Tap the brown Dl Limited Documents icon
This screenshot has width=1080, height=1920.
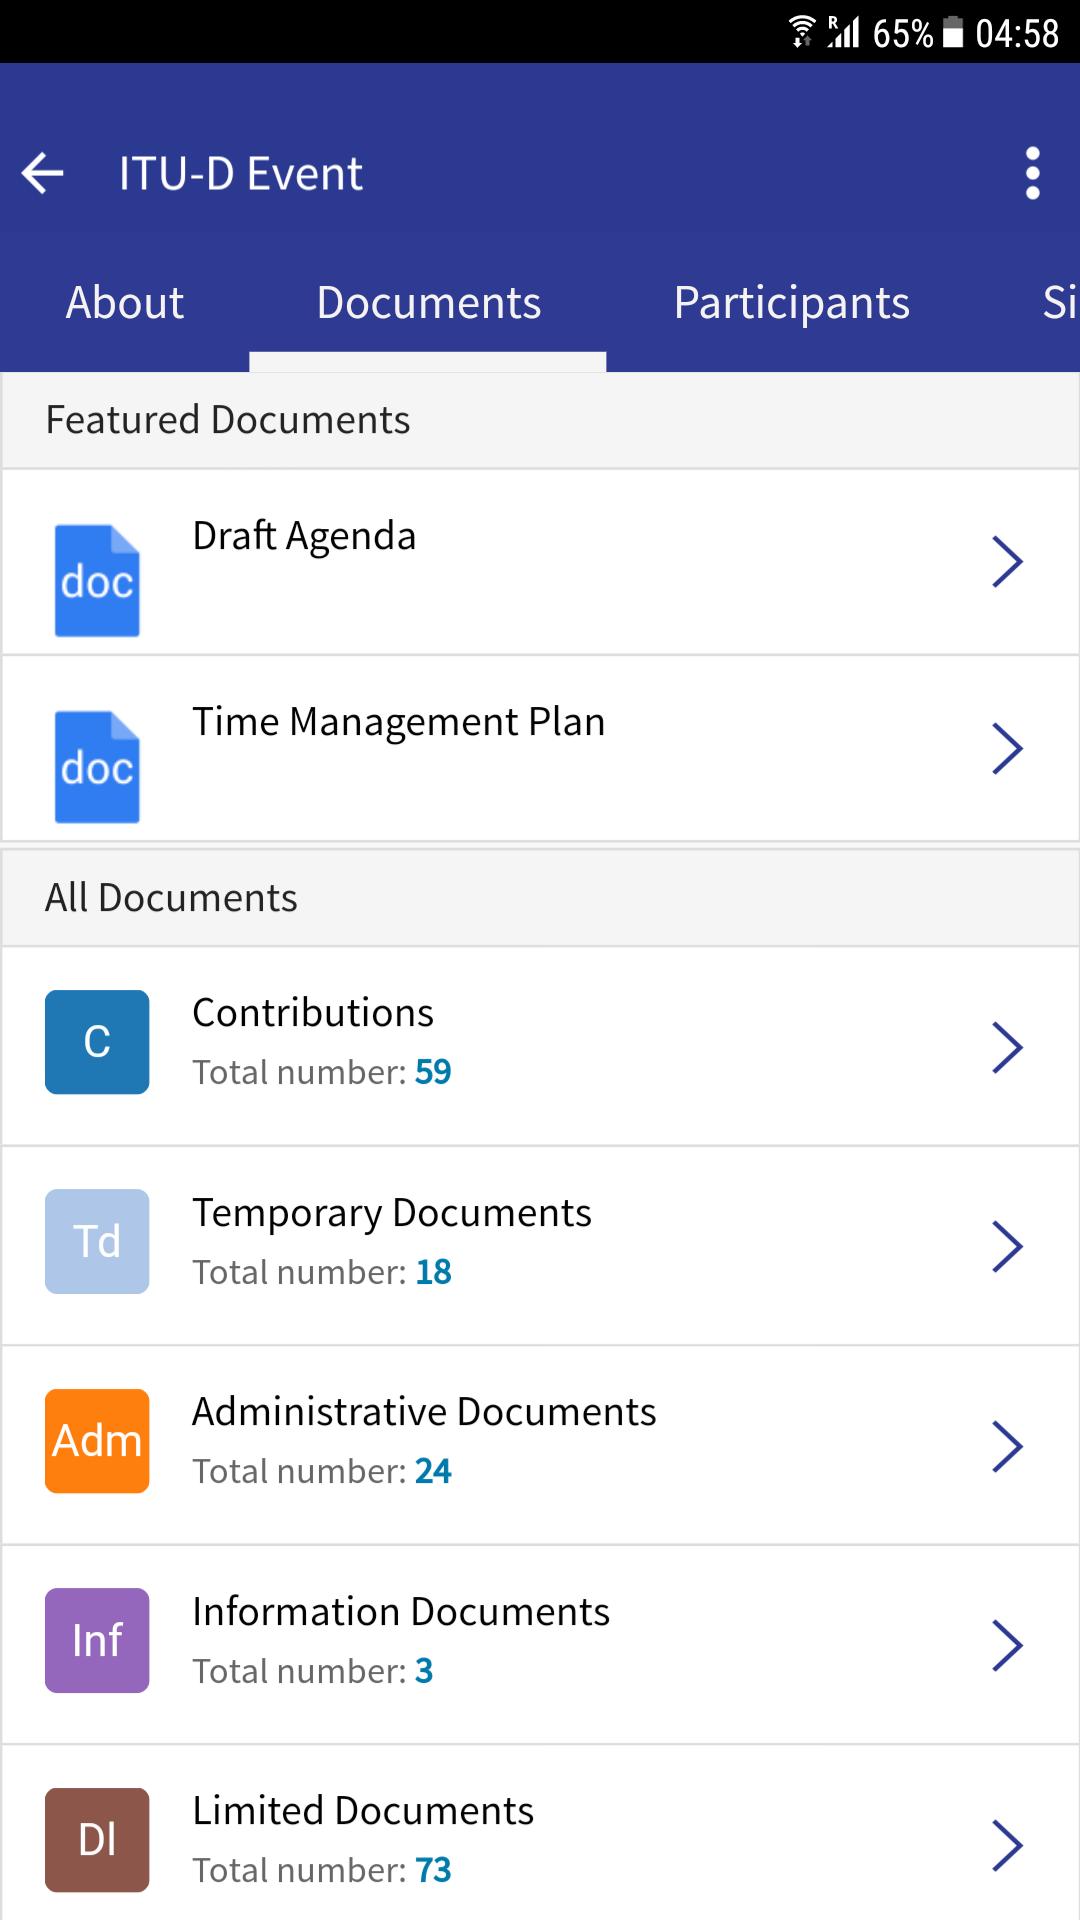97,1840
